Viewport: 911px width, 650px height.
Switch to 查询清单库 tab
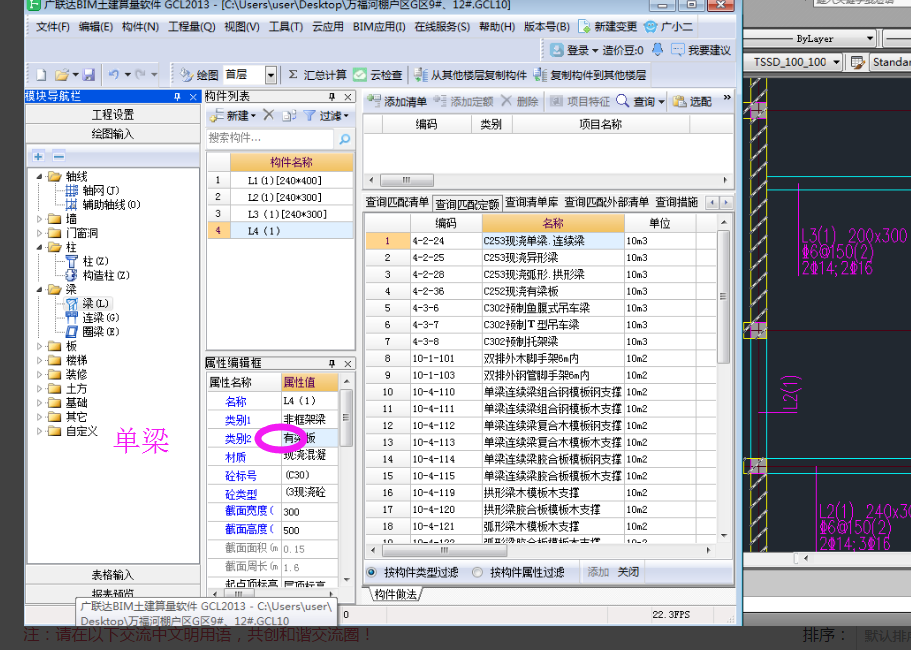531,202
